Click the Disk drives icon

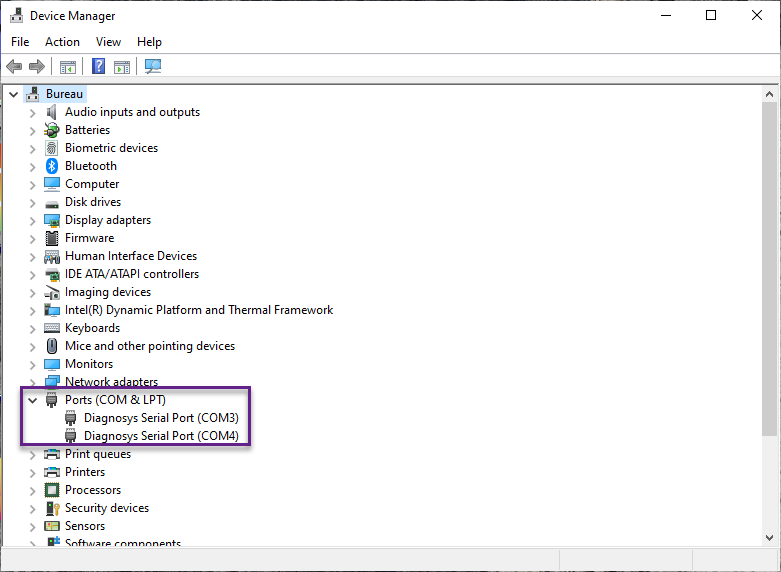(x=52, y=203)
